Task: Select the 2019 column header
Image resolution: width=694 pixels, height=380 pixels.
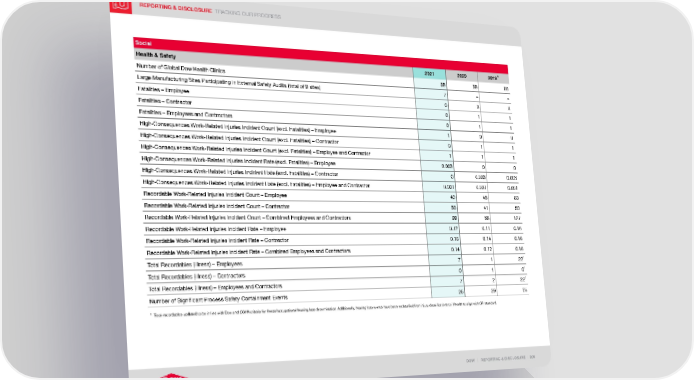Action: coord(493,78)
